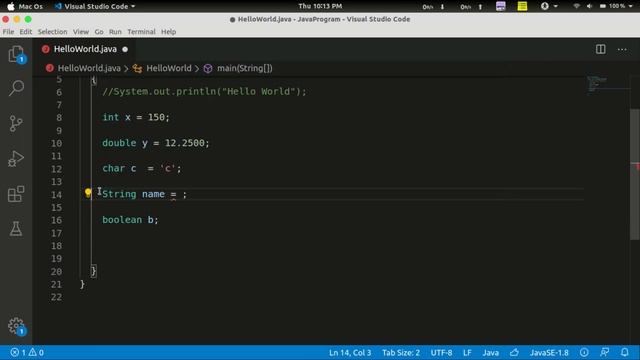This screenshot has width=640, height=360.
Task: Change Java language mode in status bar
Action: click(491, 352)
